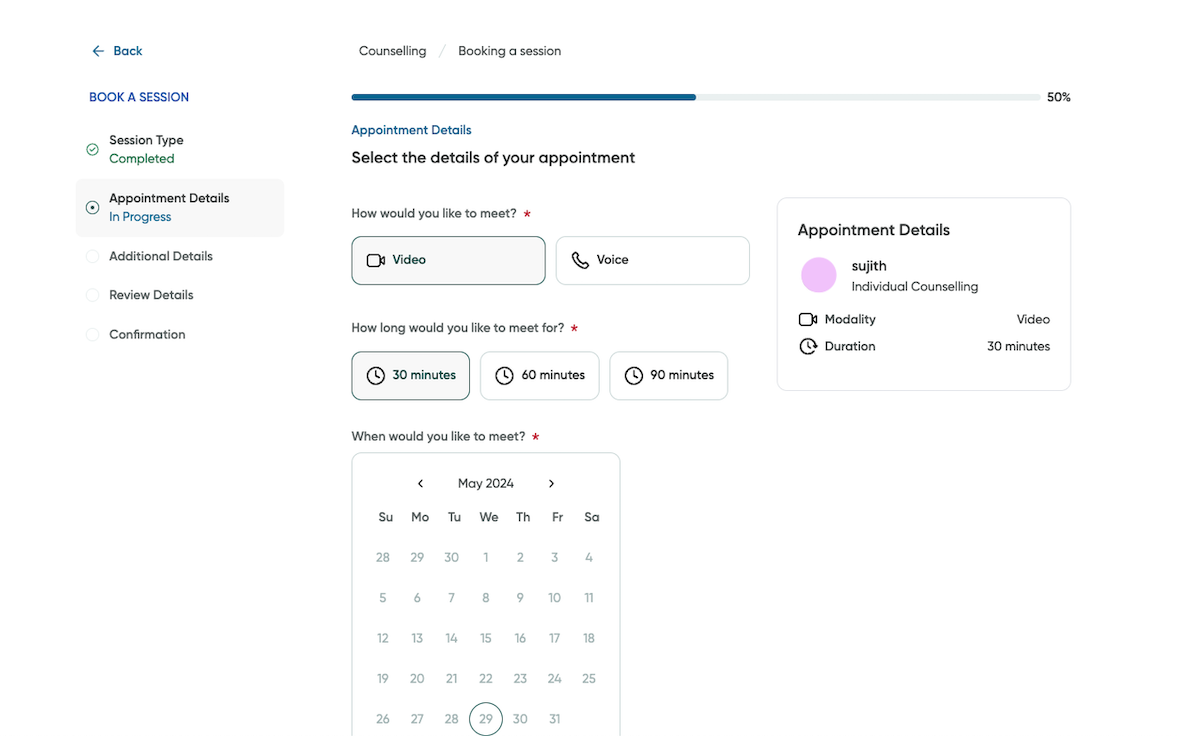The width and height of the screenshot is (1177, 736).
Task: Click the phone icon in Voice option
Action: pyautogui.click(x=580, y=260)
